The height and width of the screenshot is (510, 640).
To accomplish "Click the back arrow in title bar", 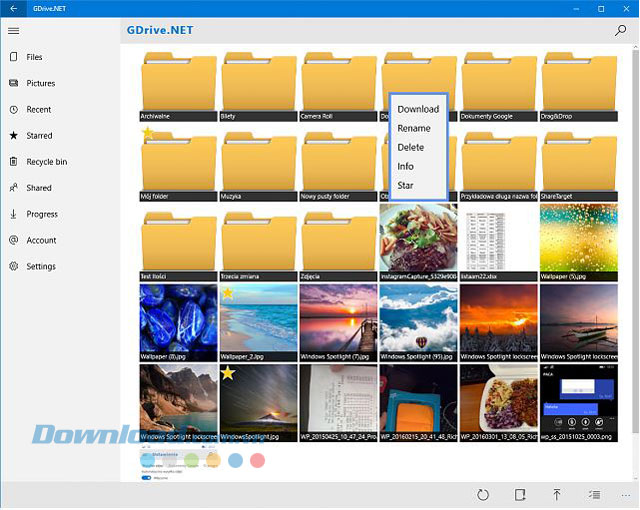I will (12, 8).
